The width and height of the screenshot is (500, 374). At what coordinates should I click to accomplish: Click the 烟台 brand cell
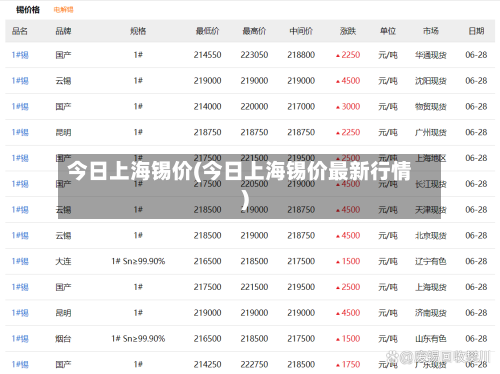(63, 339)
